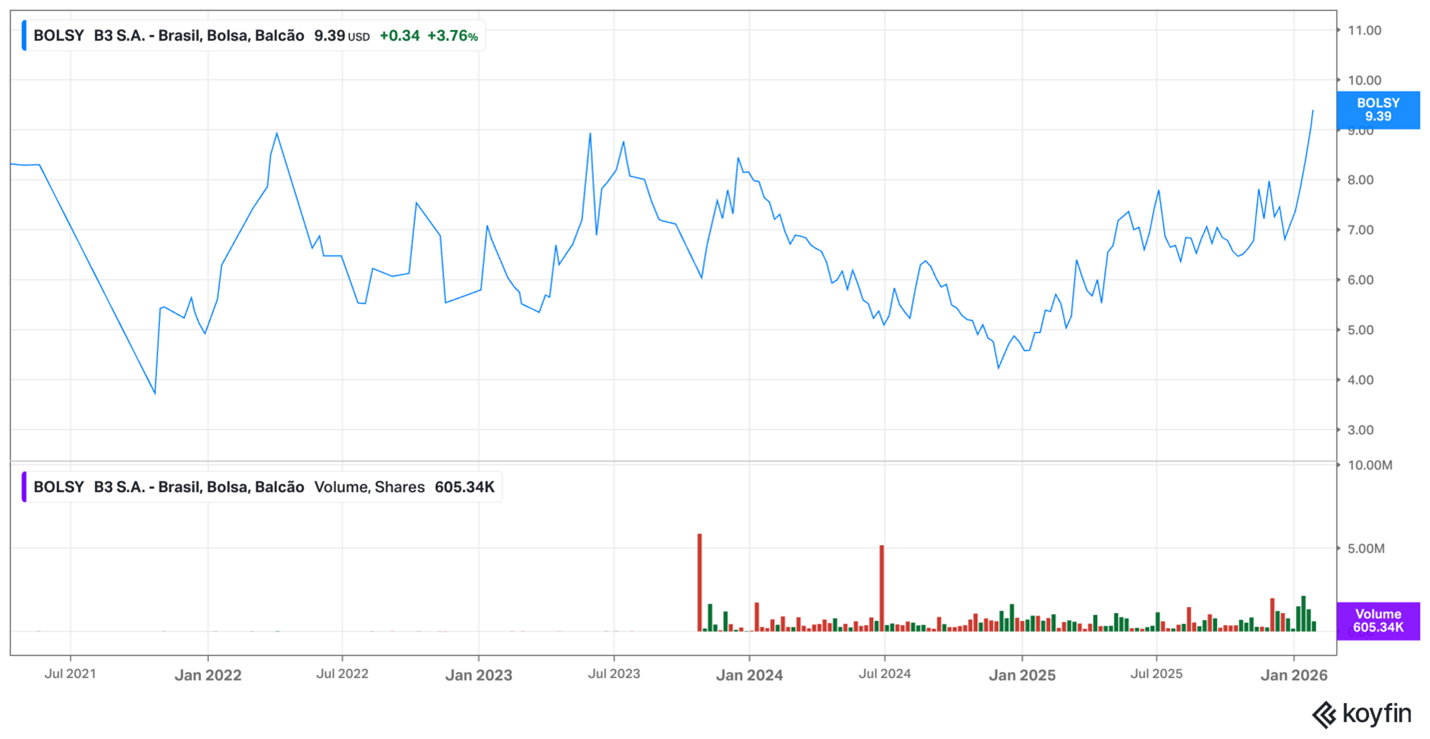This screenshot has width=1430, height=739.
Task: Click the 'Volume, Shares' legend label
Action: (x=370, y=487)
